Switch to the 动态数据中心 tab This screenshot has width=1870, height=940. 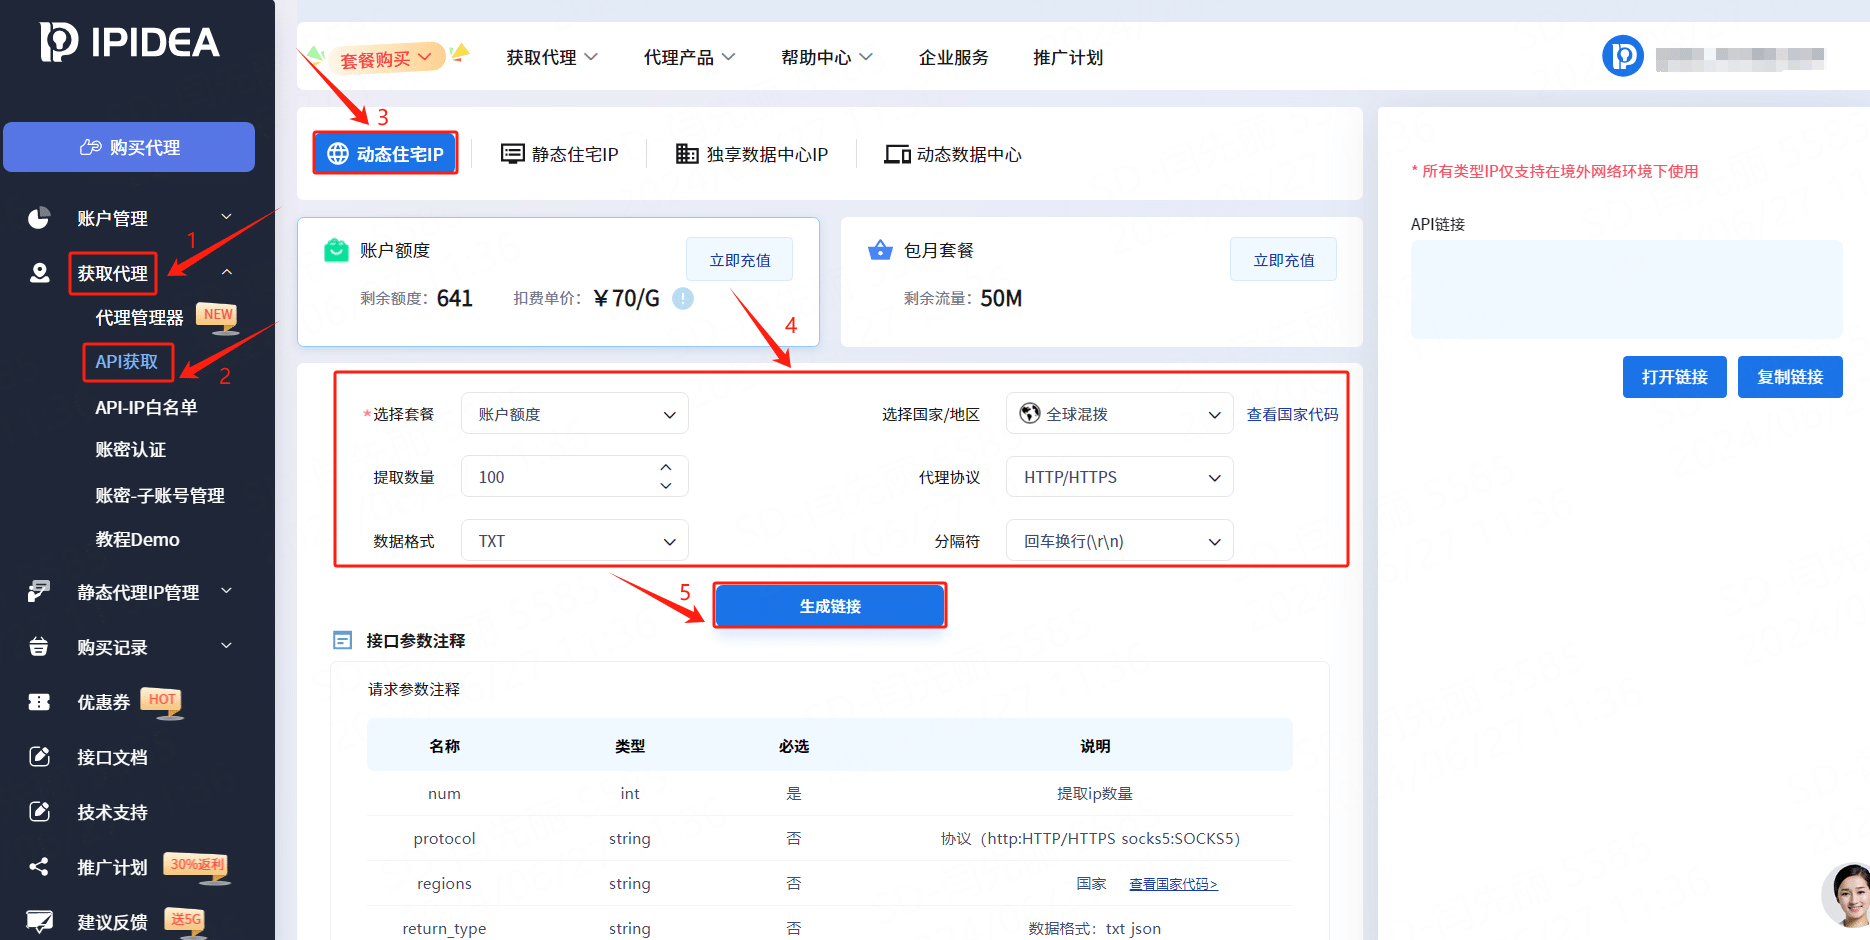[953, 154]
